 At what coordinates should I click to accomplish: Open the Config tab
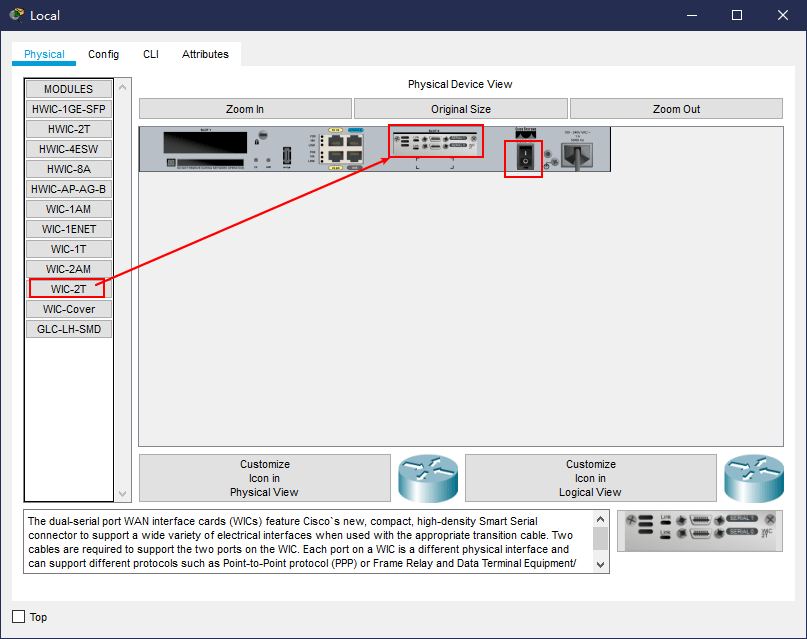coord(103,54)
